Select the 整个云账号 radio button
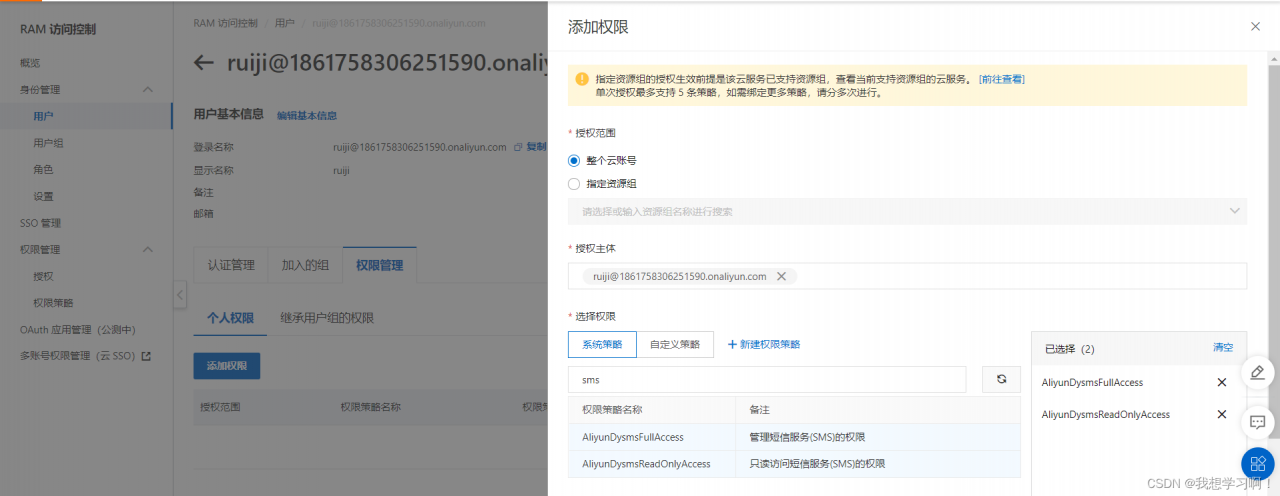The image size is (1280, 496). pos(574,160)
